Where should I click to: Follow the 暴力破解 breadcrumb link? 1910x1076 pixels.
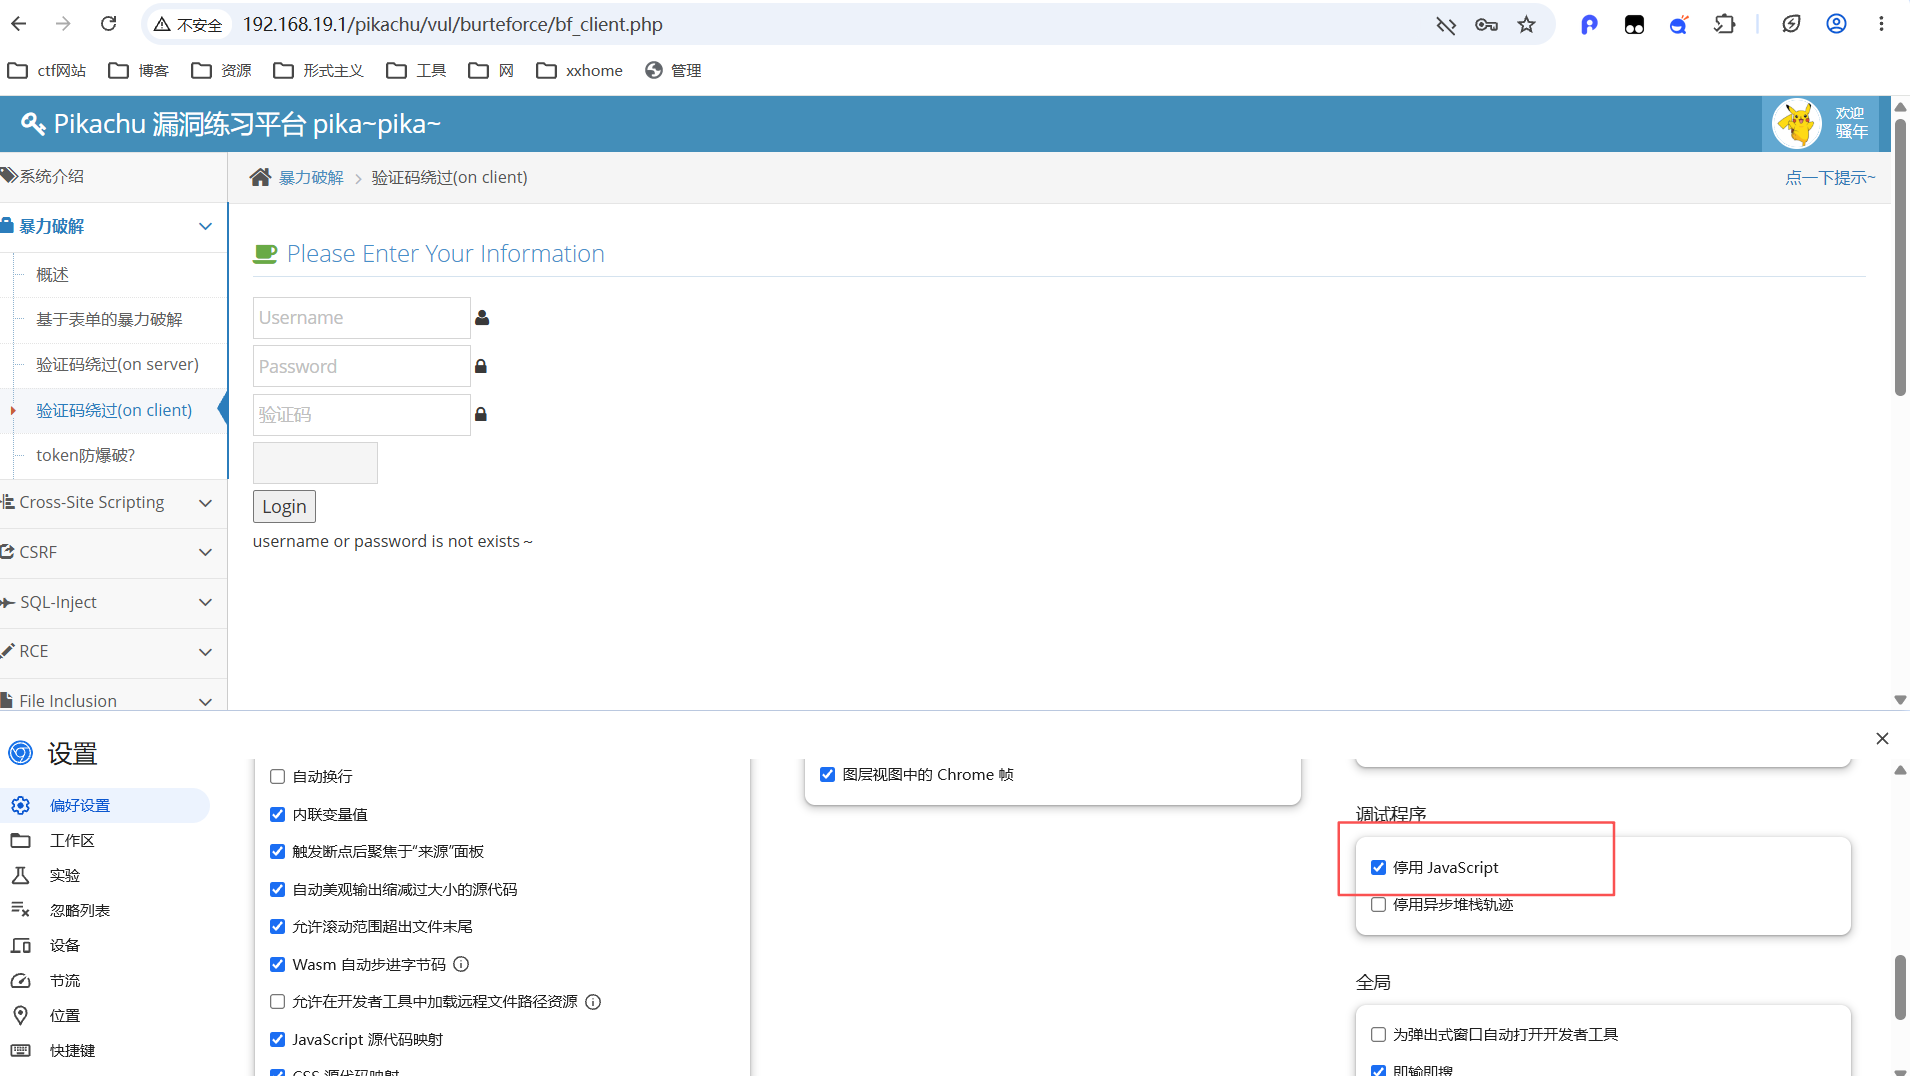(311, 177)
